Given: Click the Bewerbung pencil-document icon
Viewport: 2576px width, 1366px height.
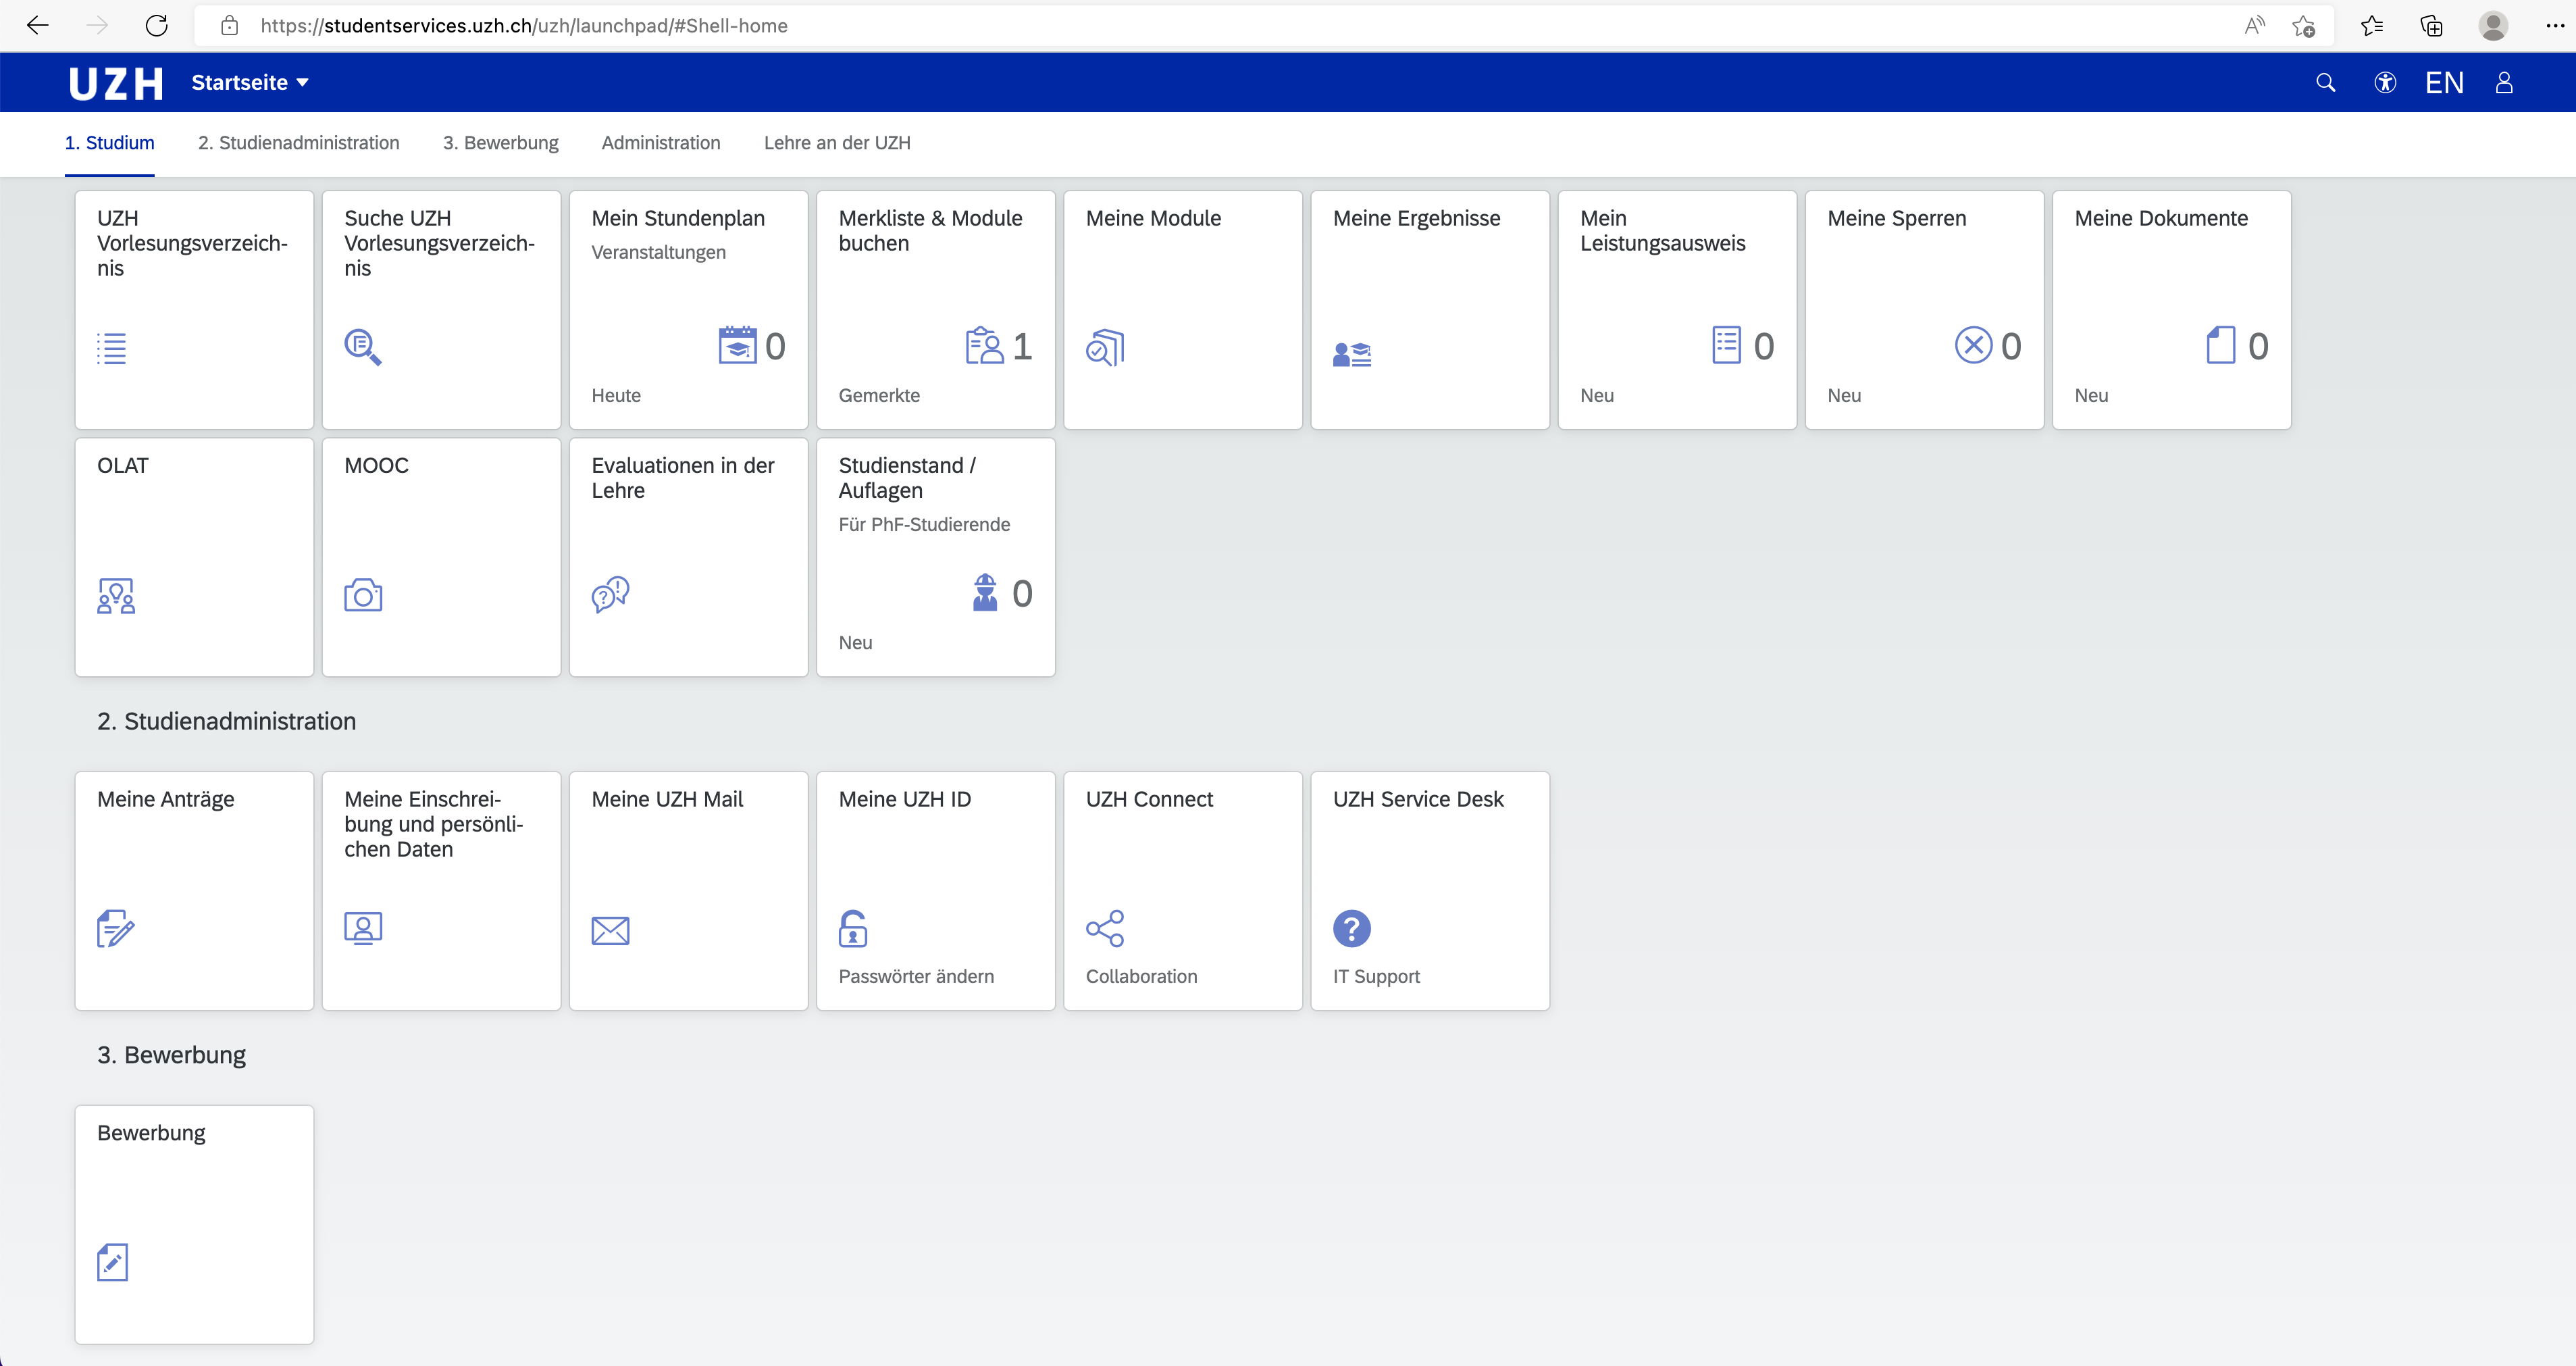Looking at the screenshot, I should click(112, 1262).
